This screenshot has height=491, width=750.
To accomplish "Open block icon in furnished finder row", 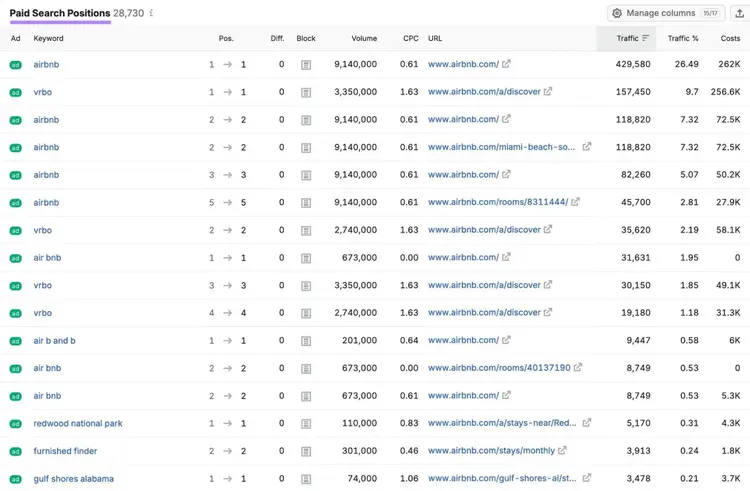I will pyautogui.click(x=306, y=451).
